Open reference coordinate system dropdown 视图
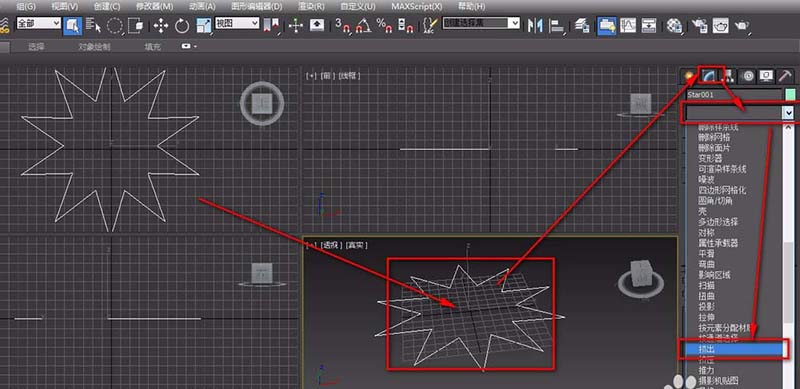Viewport: 800px width, 389px height. (237, 23)
